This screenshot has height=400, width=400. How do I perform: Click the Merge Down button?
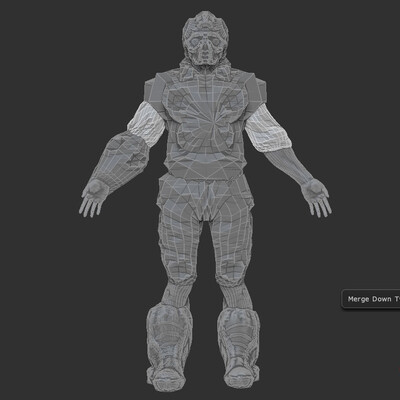pyautogui.click(x=371, y=299)
